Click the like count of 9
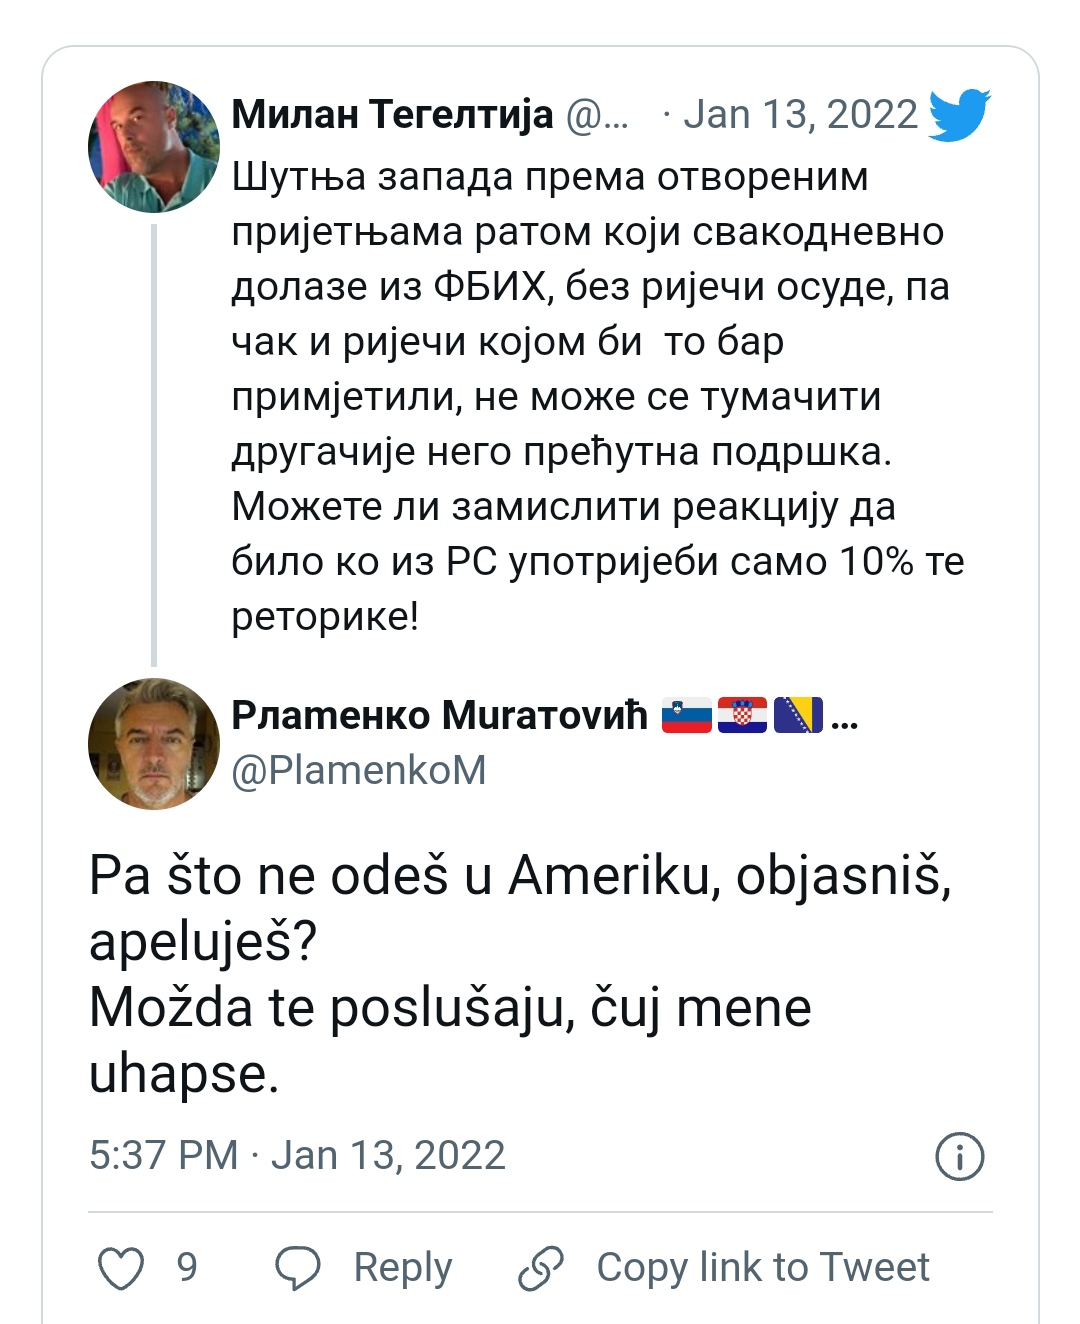This screenshot has width=1080, height=1324. [187, 1267]
